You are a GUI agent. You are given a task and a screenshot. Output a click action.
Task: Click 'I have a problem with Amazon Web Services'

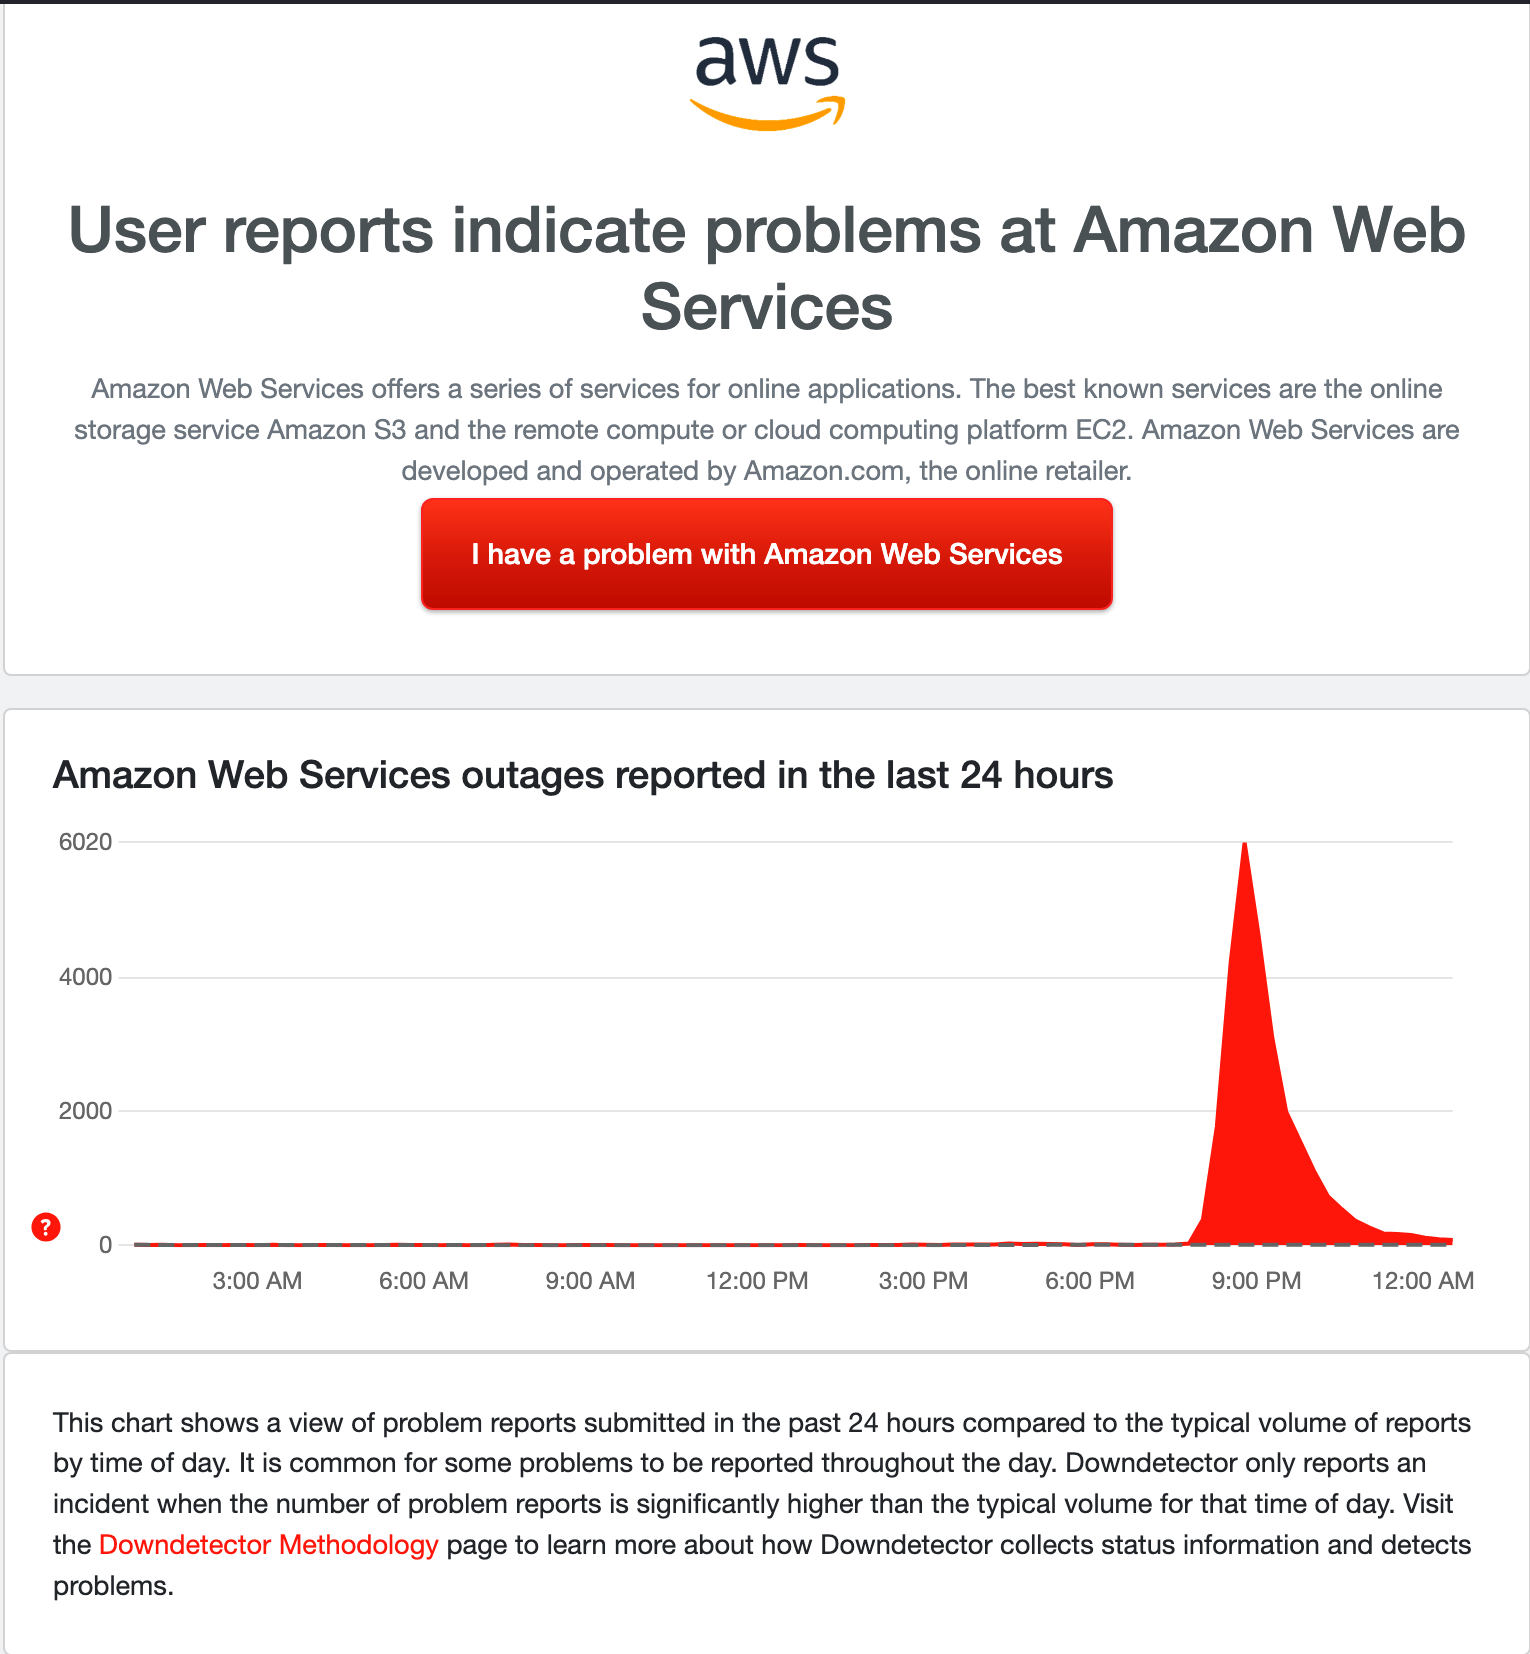766,554
